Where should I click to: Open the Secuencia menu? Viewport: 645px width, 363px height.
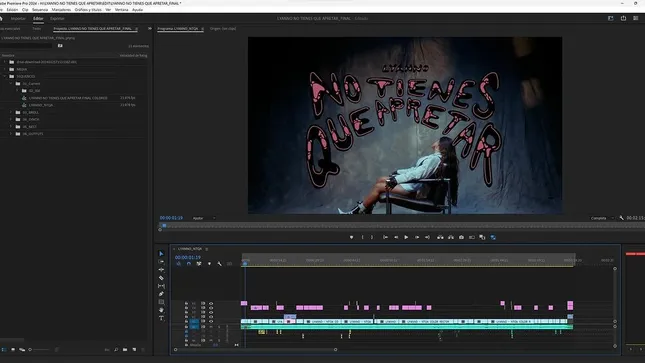coord(40,9)
